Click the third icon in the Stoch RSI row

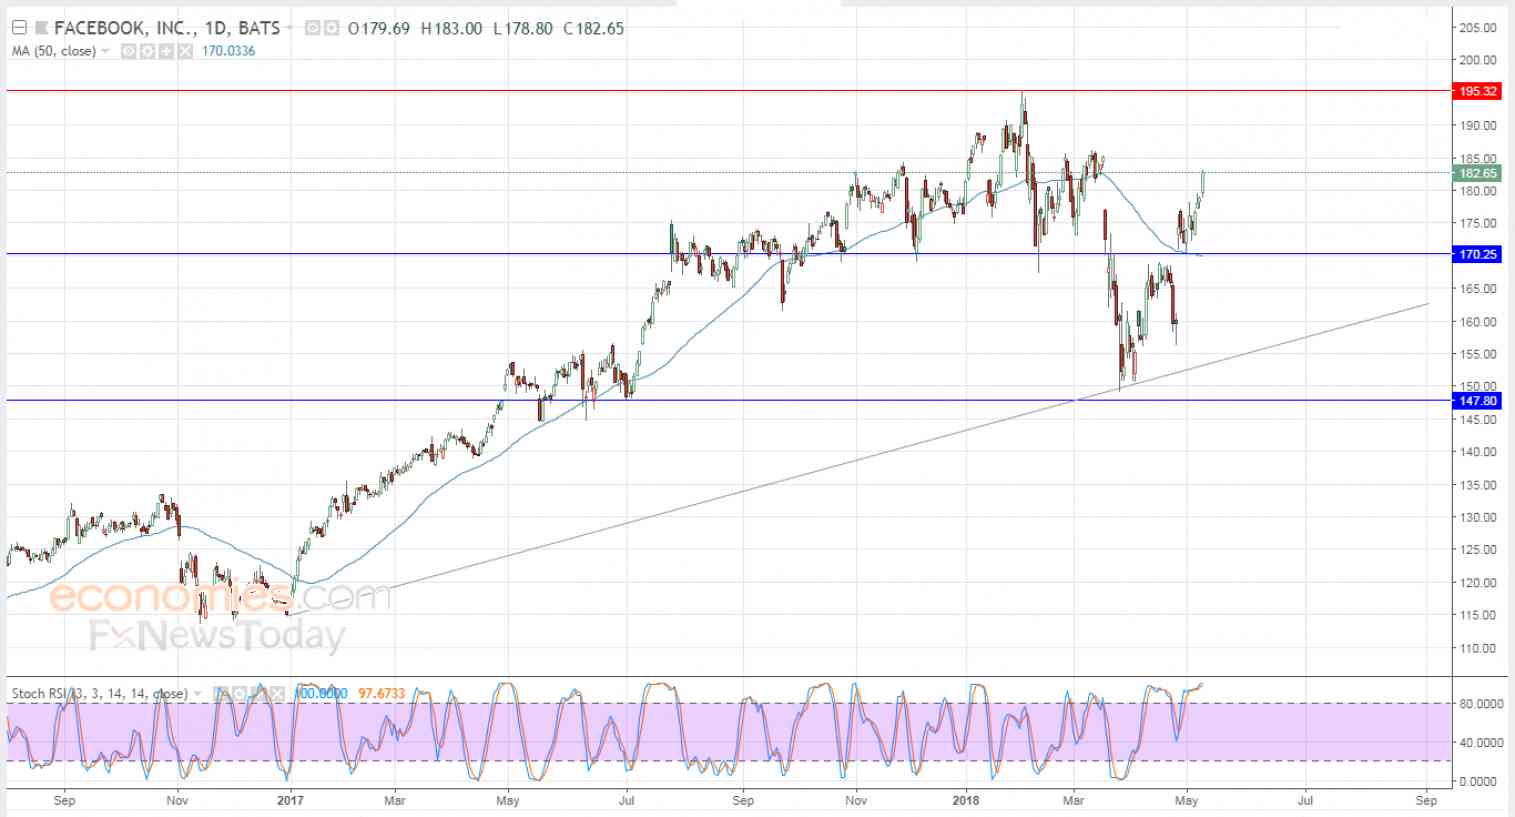click(x=261, y=693)
